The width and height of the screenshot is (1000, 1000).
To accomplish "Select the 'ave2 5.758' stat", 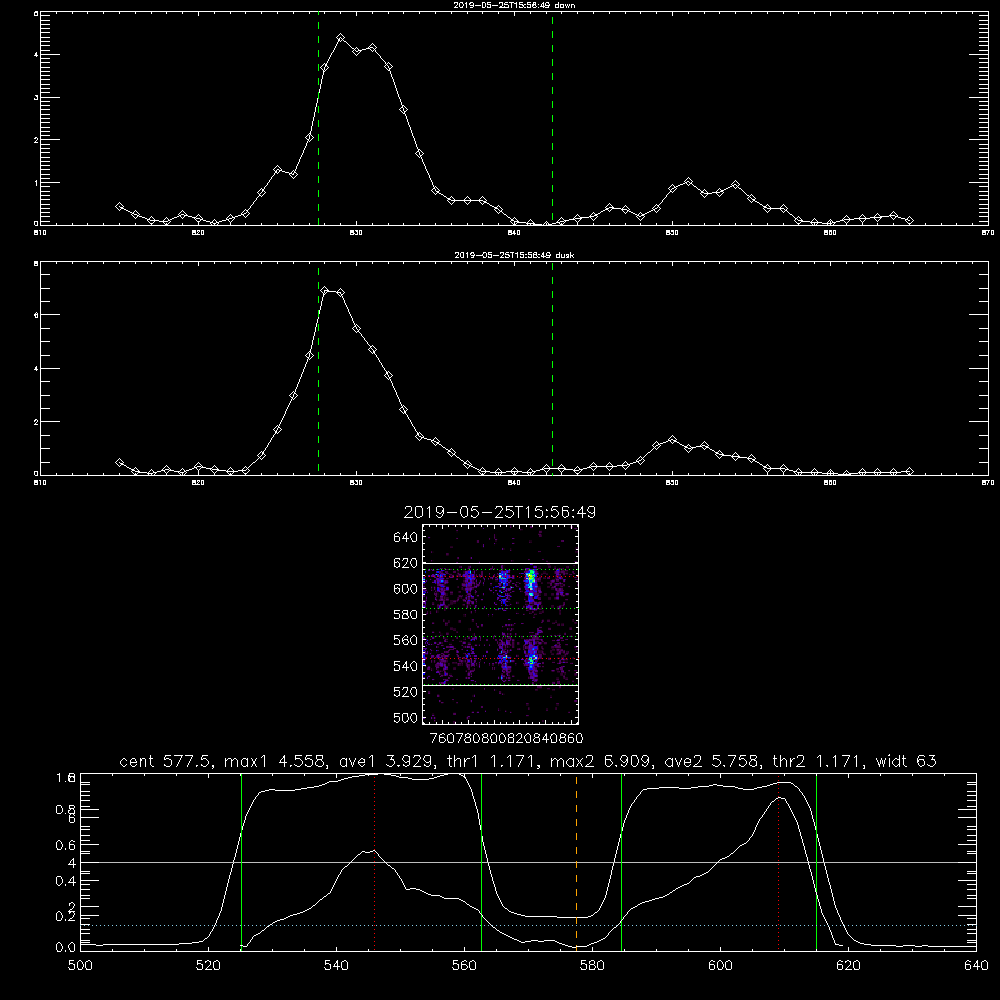I will 712,761.
